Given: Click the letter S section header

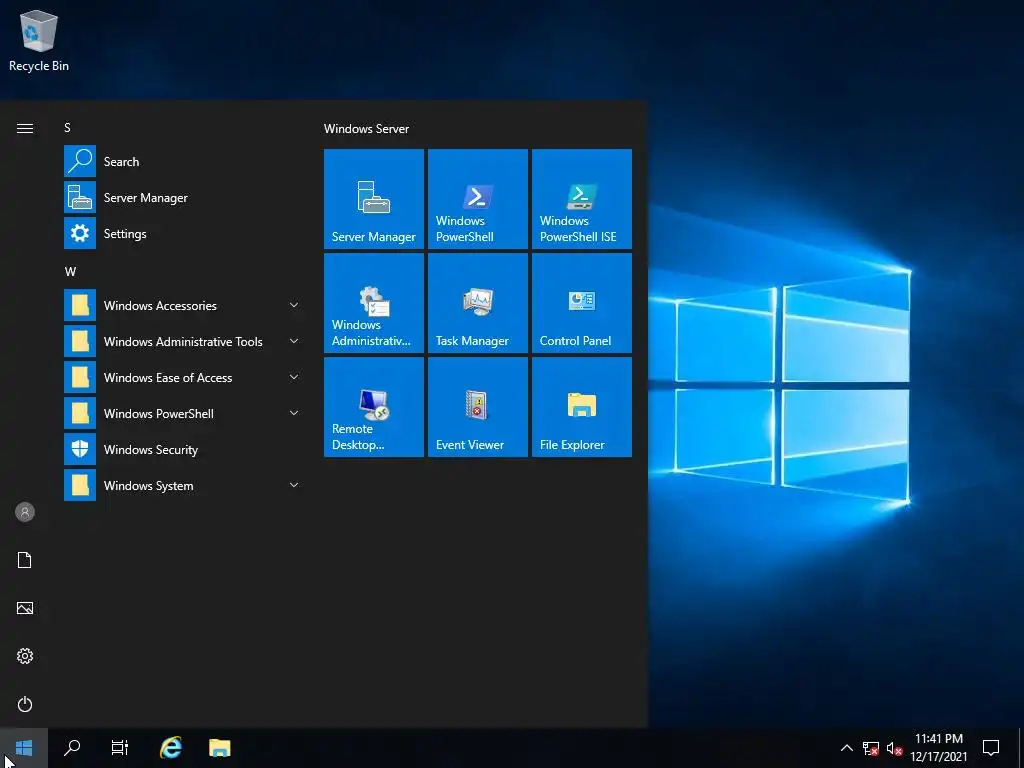Looking at the screenshot, I should 67,128.
